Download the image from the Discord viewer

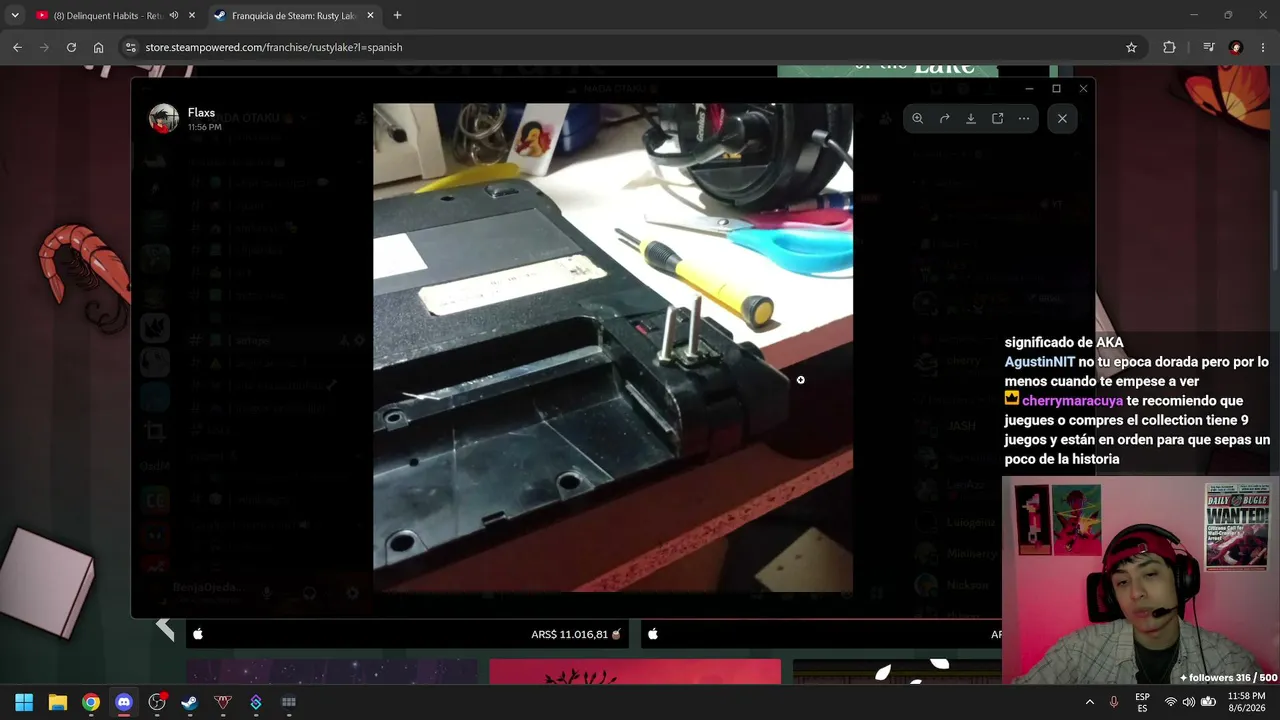(970, 118)
